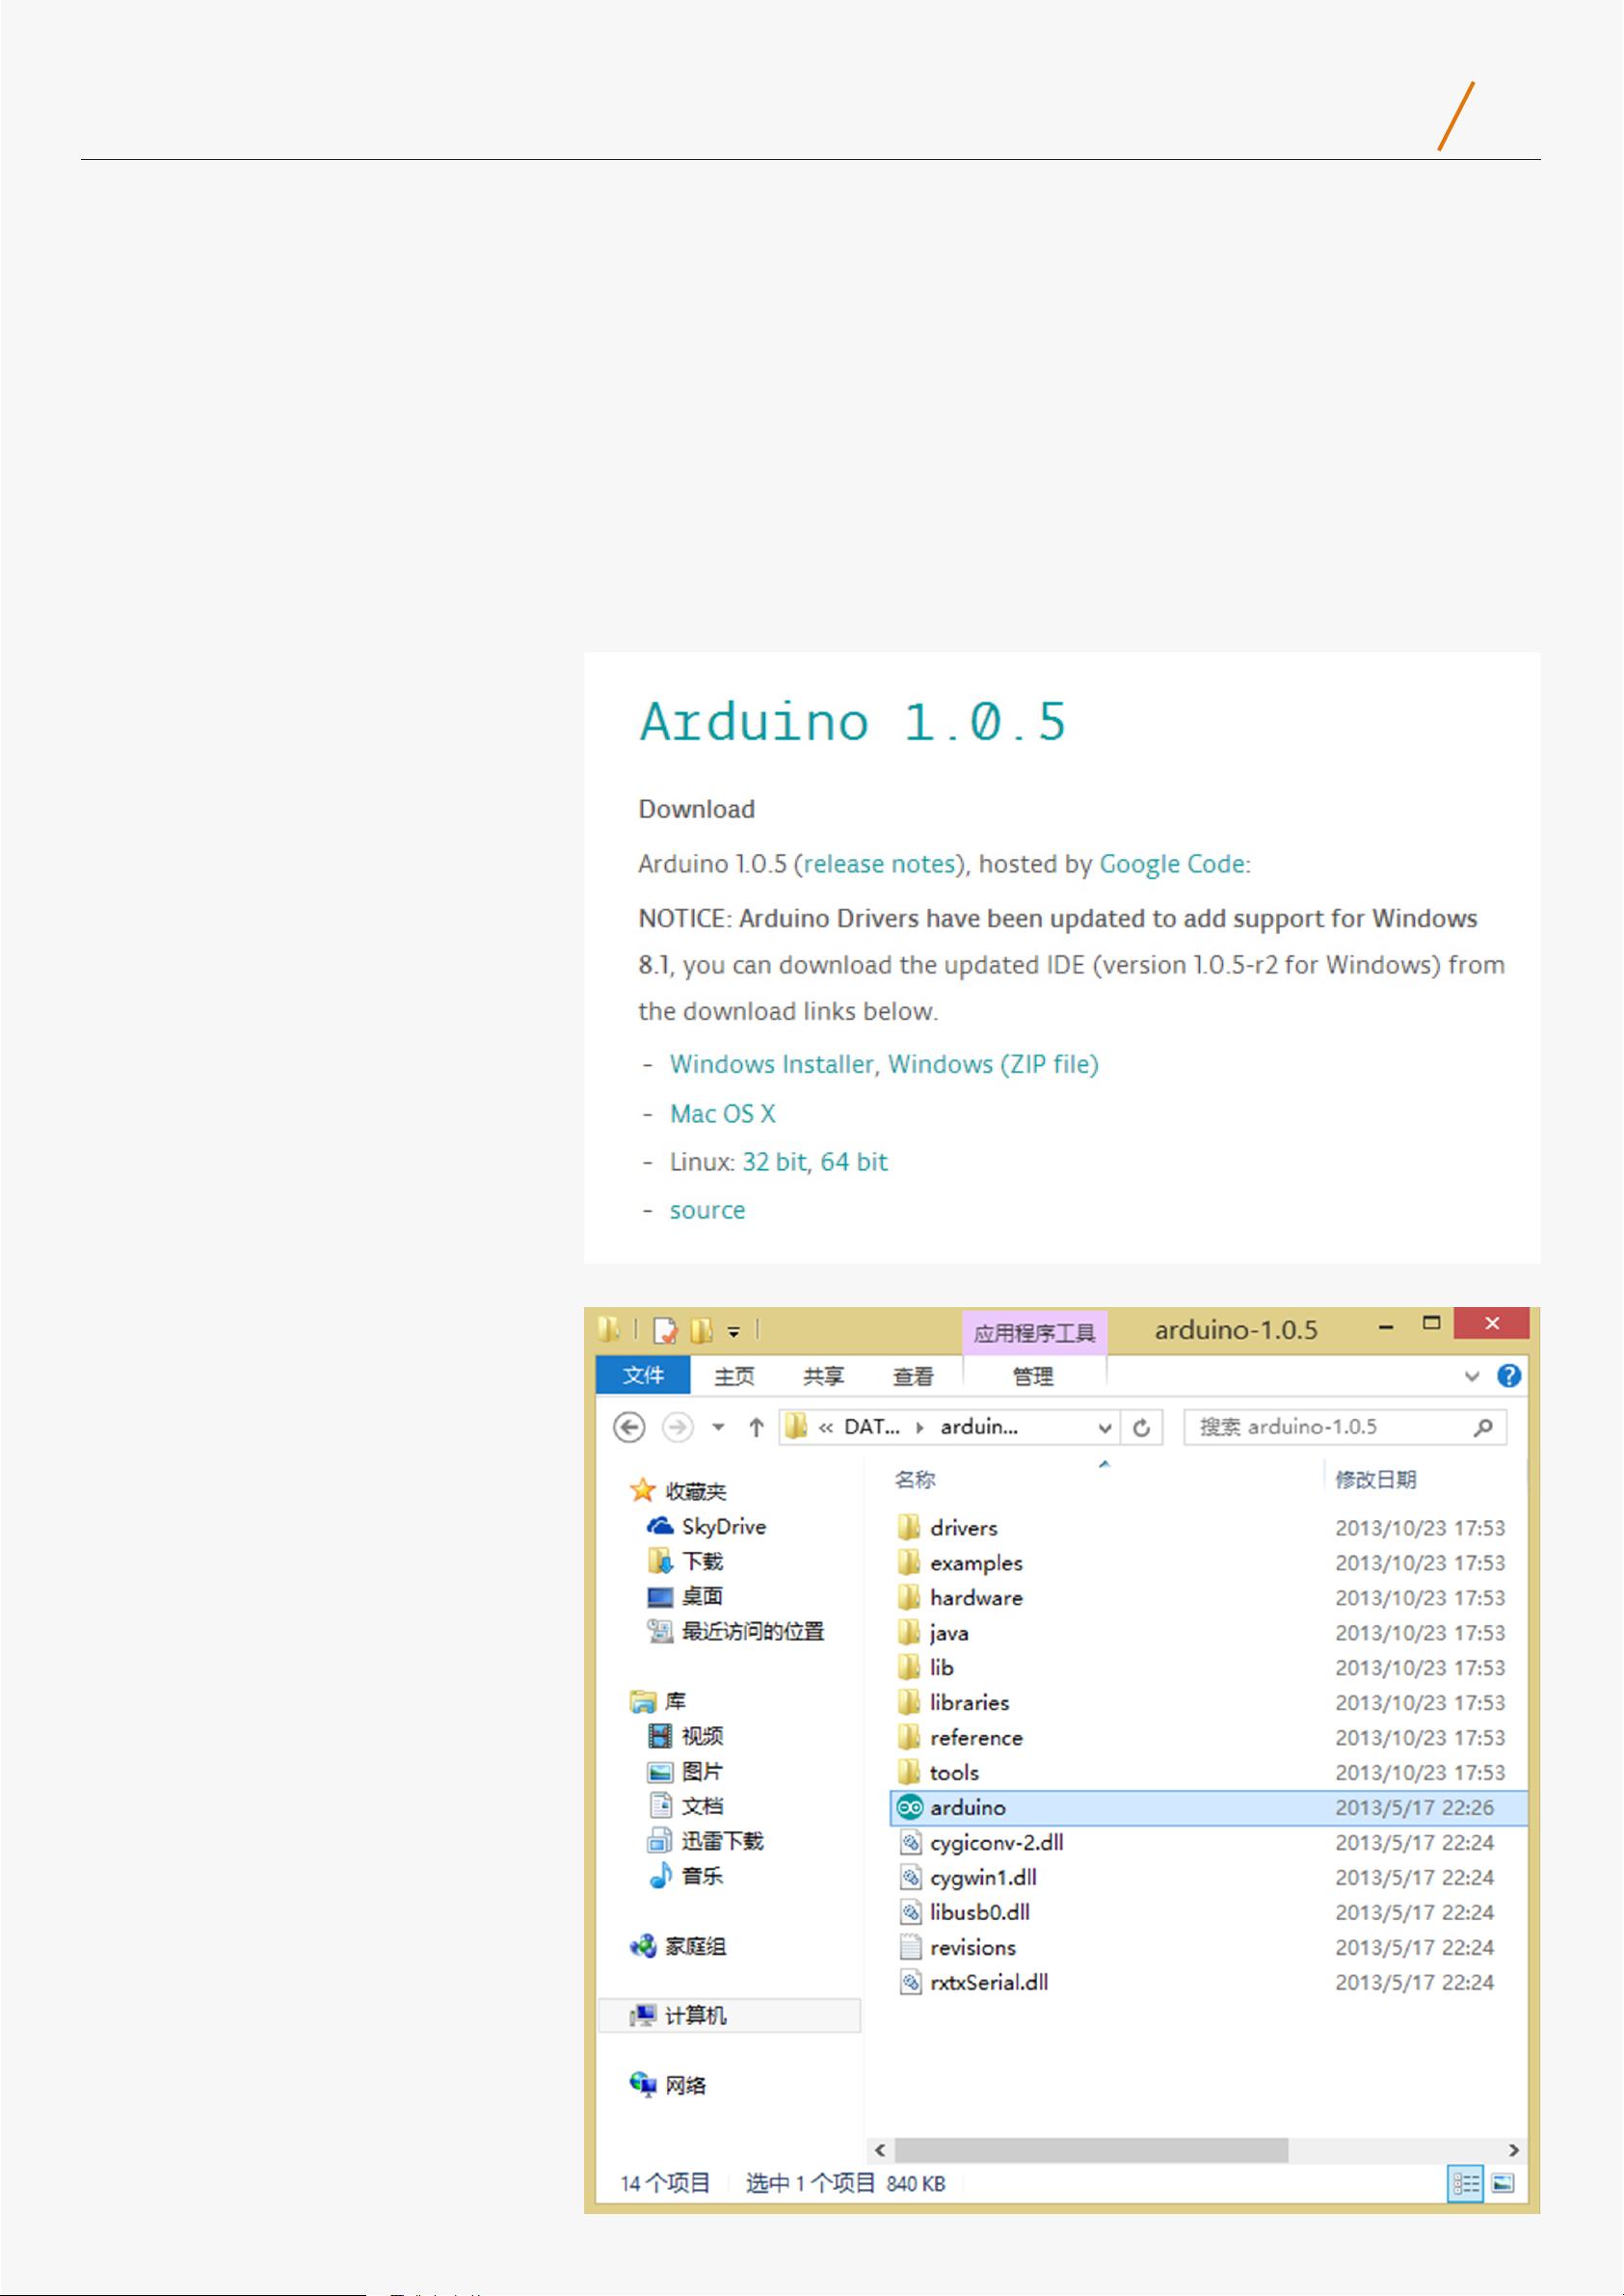This screenshot has width=1624, height=2296.
Task: Follow the Google Code link
Action: (x=1172, y=864)
